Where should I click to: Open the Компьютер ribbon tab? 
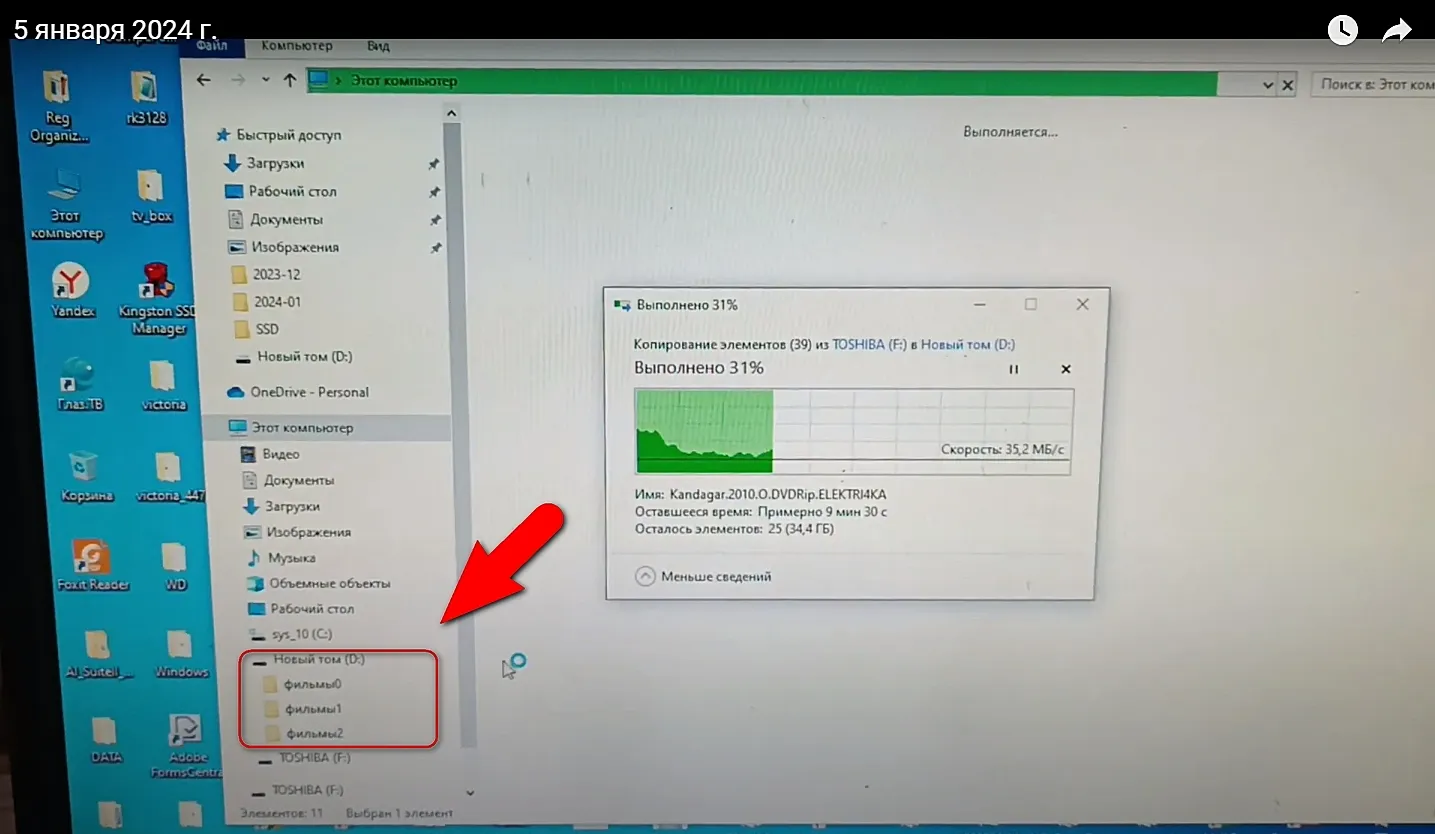297,46
